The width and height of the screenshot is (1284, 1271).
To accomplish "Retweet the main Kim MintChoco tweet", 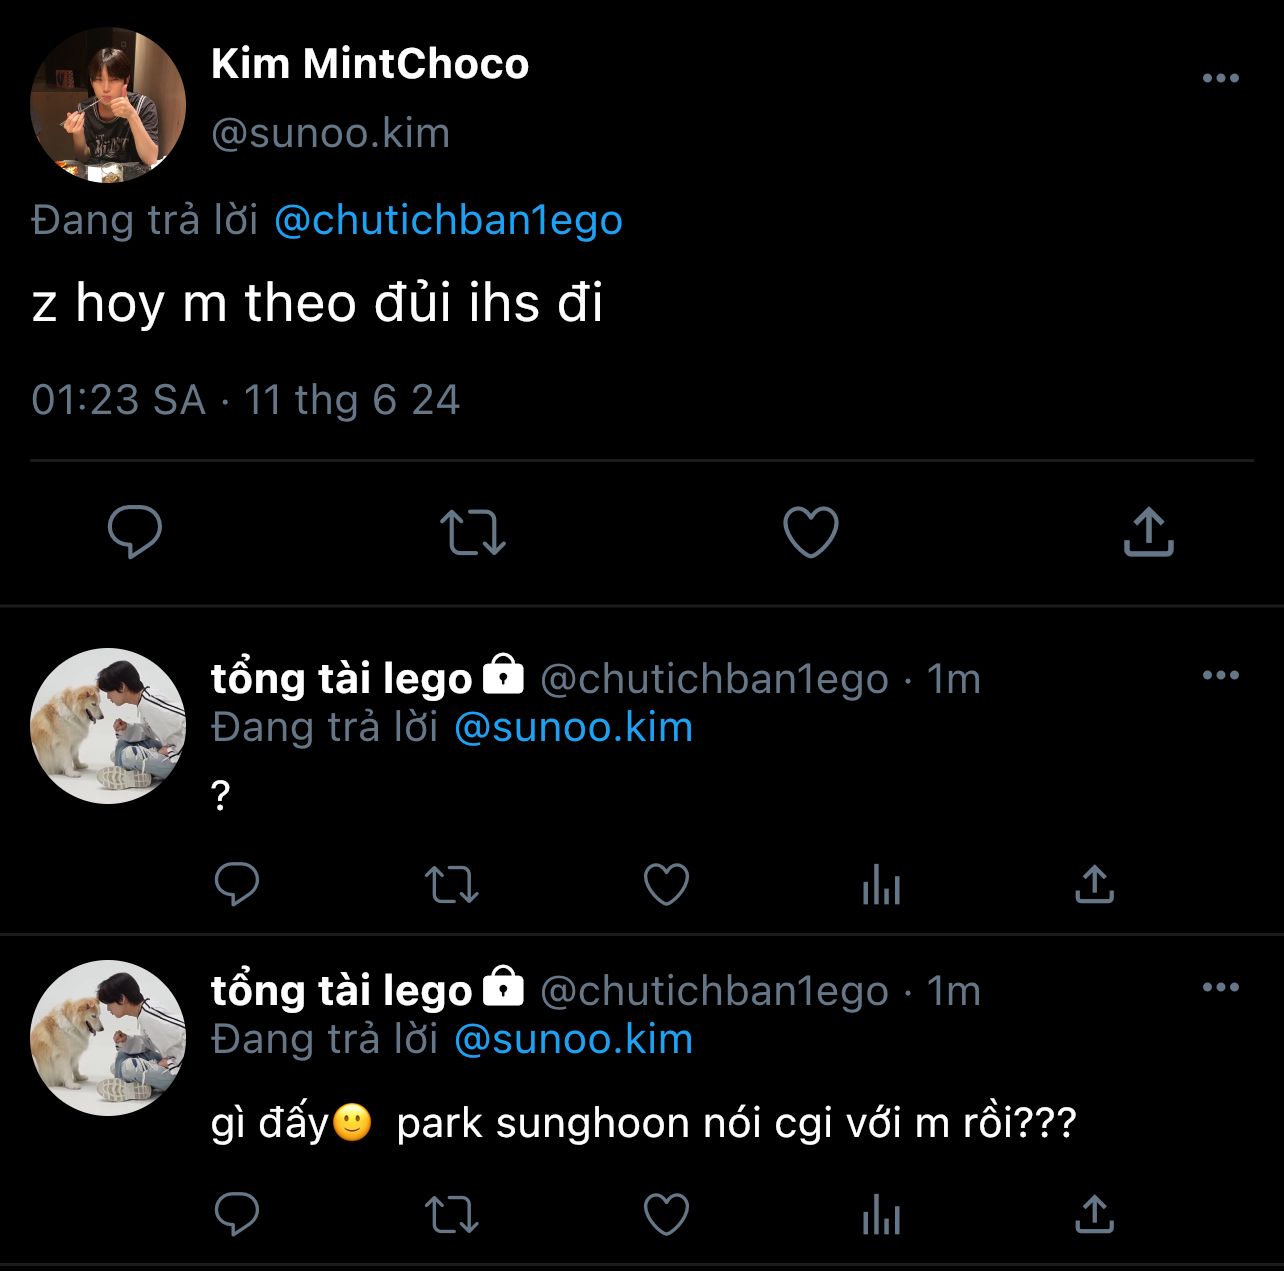I will [x=473, y=531].
